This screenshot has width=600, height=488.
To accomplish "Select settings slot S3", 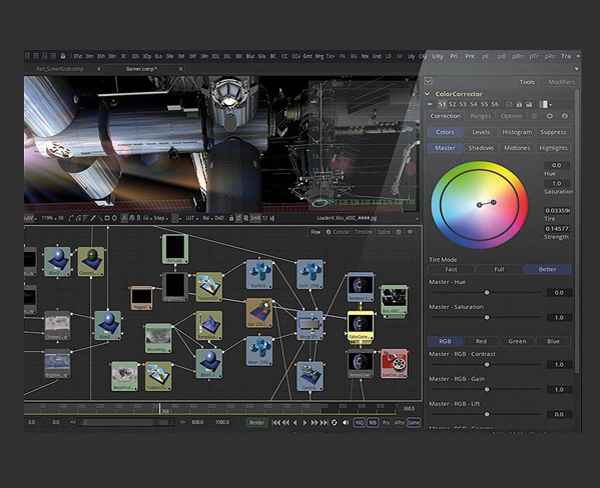I will tap(463, 104).
